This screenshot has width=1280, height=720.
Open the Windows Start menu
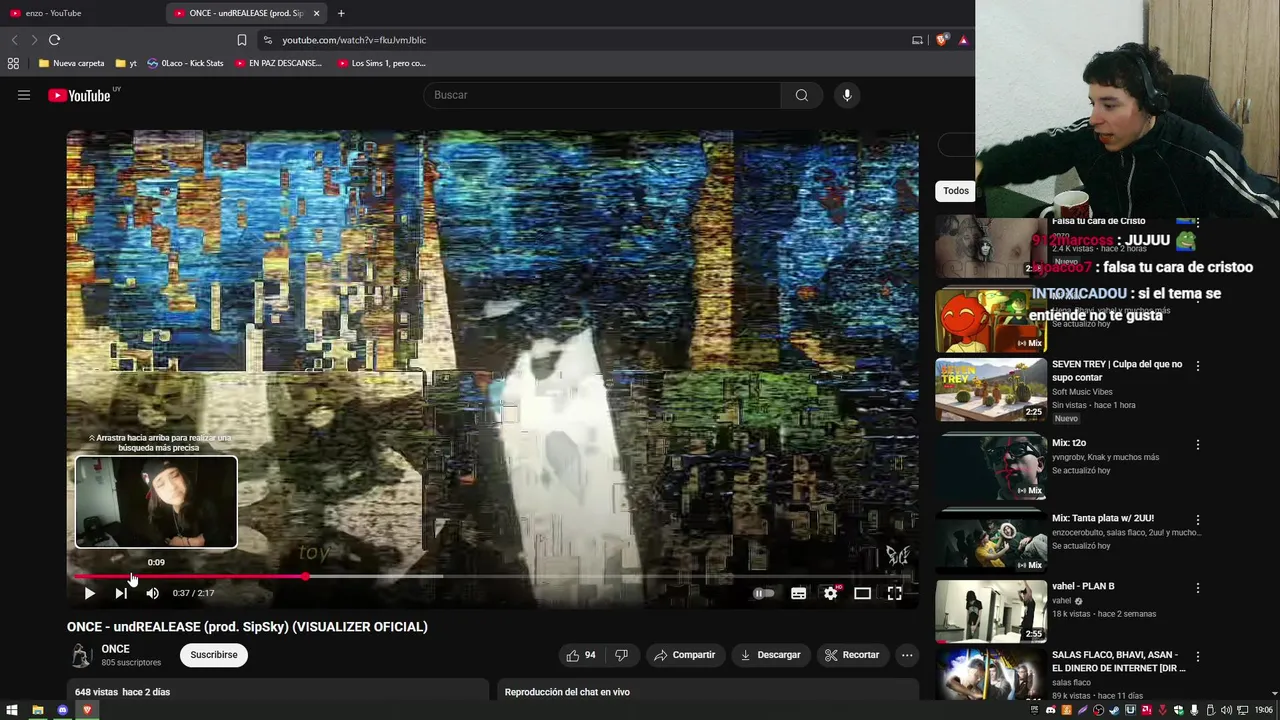click(x=12, y=710)
